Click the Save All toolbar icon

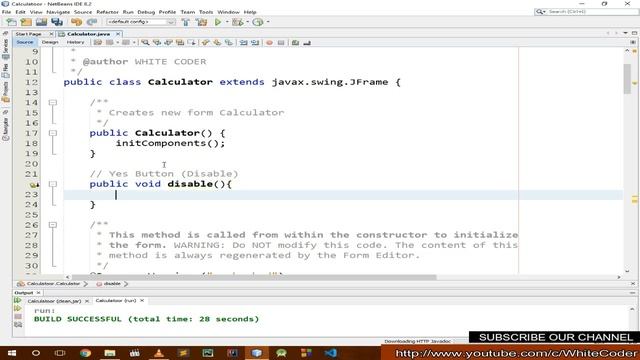click(x=57, y=22)
